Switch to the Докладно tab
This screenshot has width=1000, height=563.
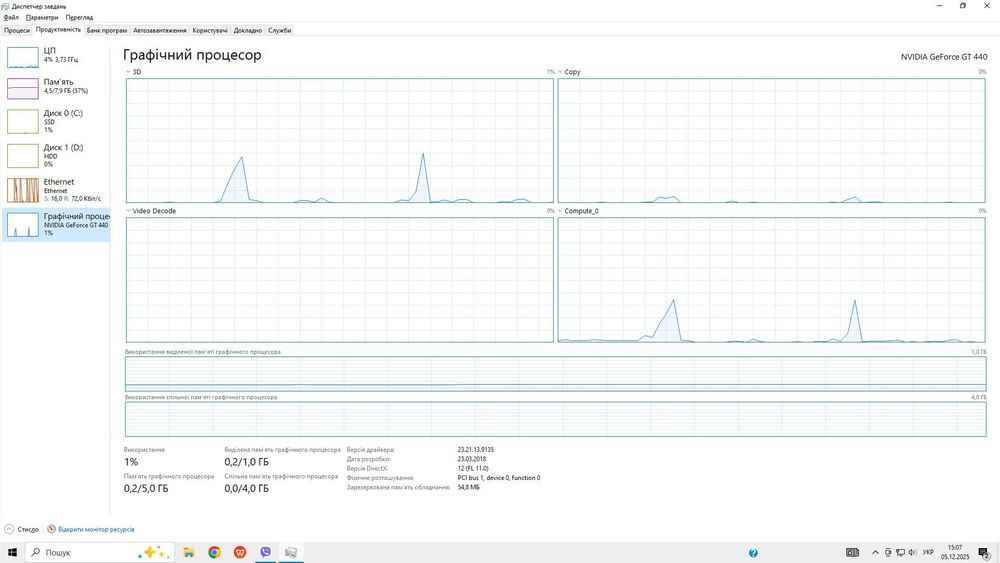point(247,30)
